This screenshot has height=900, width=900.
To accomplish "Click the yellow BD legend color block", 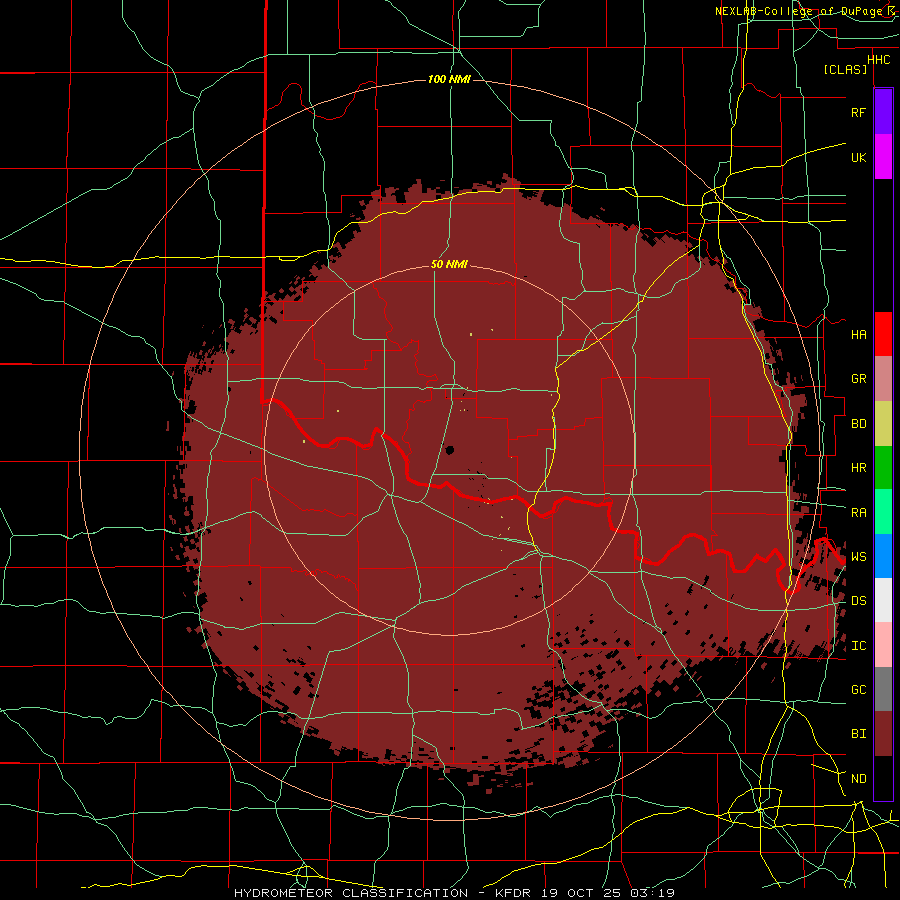I will tap(883, 424).
